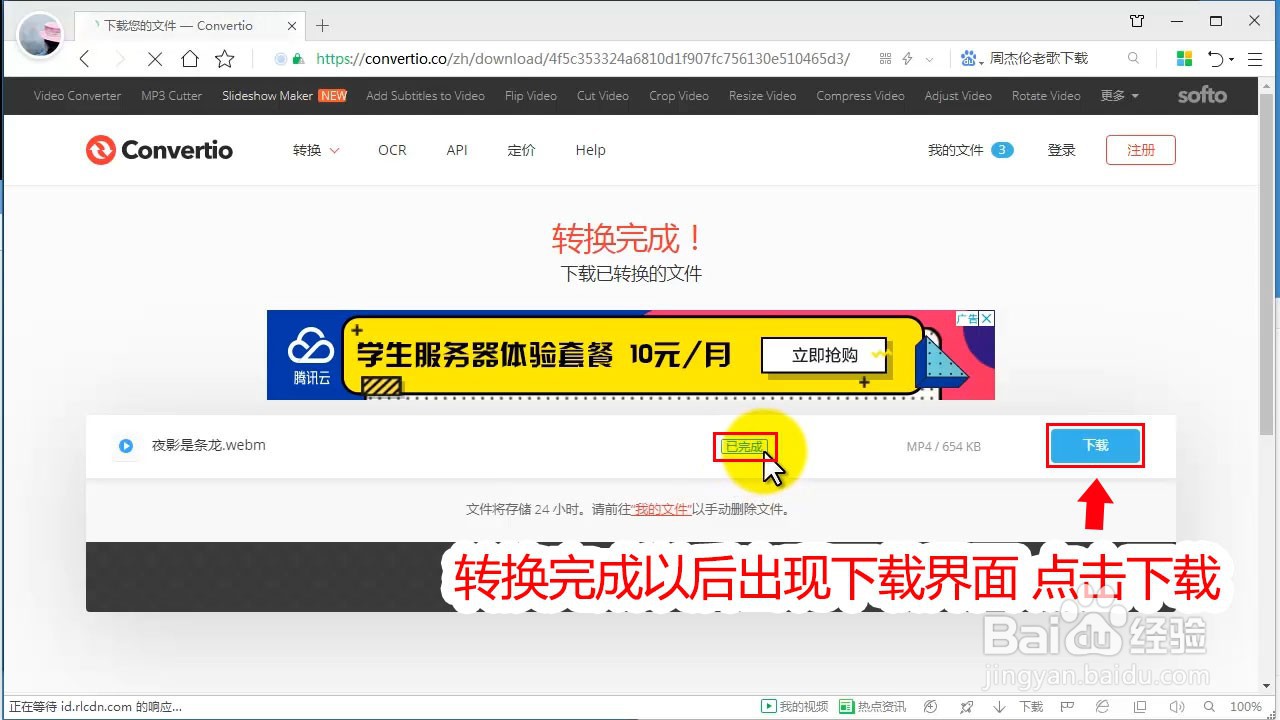Screen dimensions: 1280x720
Task: Click the 已完成 status label
Action: (x=744, y=447)
